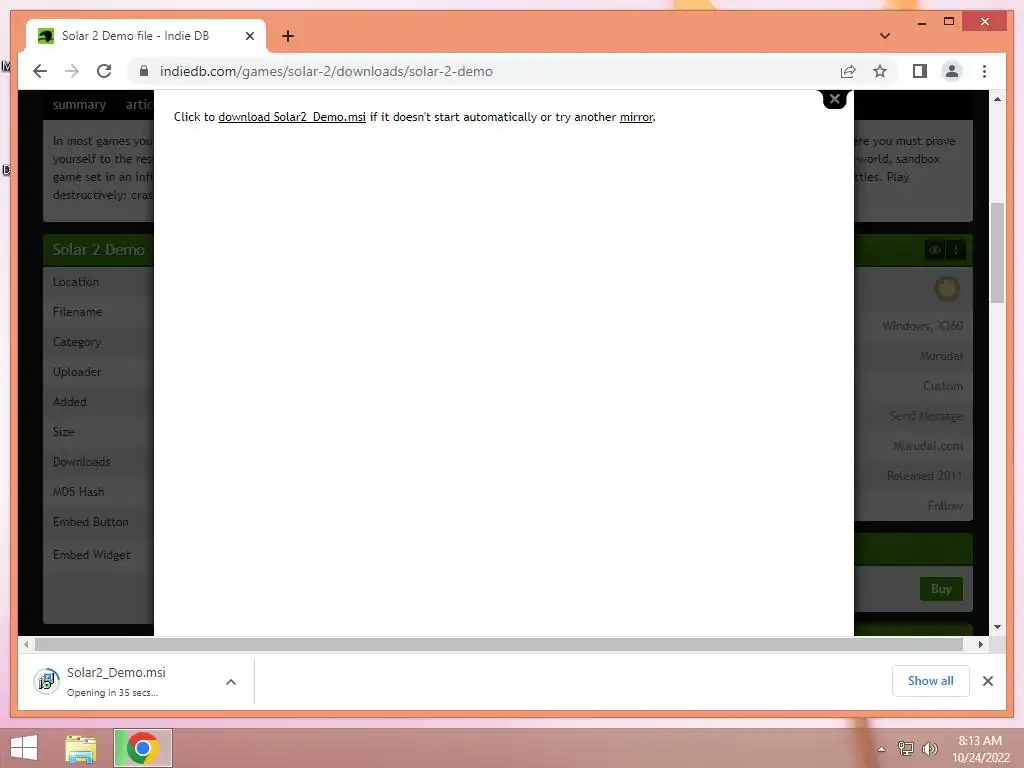Click the Follow link
Viewport: 1024px width, 768px height.
click(945, 506)
